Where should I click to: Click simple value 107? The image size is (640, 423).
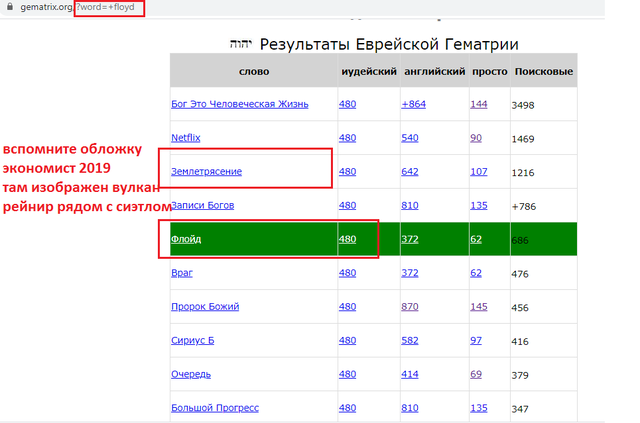pyautogui.click(x=479, y=171)
